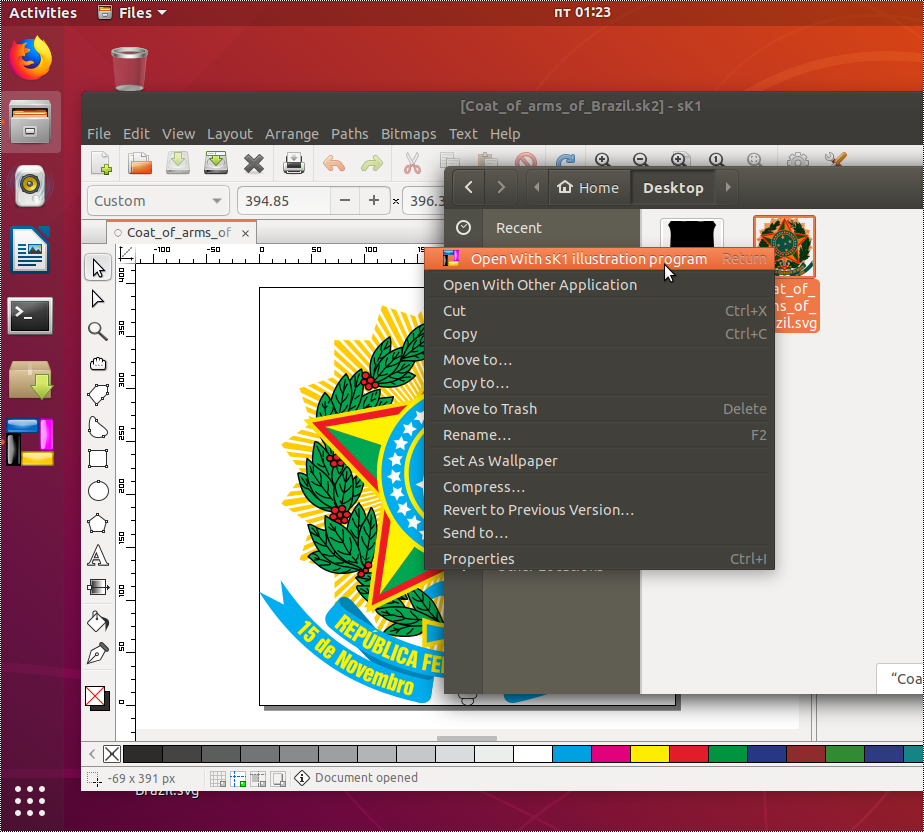Click the Undo arrow icon in sK1
Viewport: 924px width, 832px height.
point(334,163)
